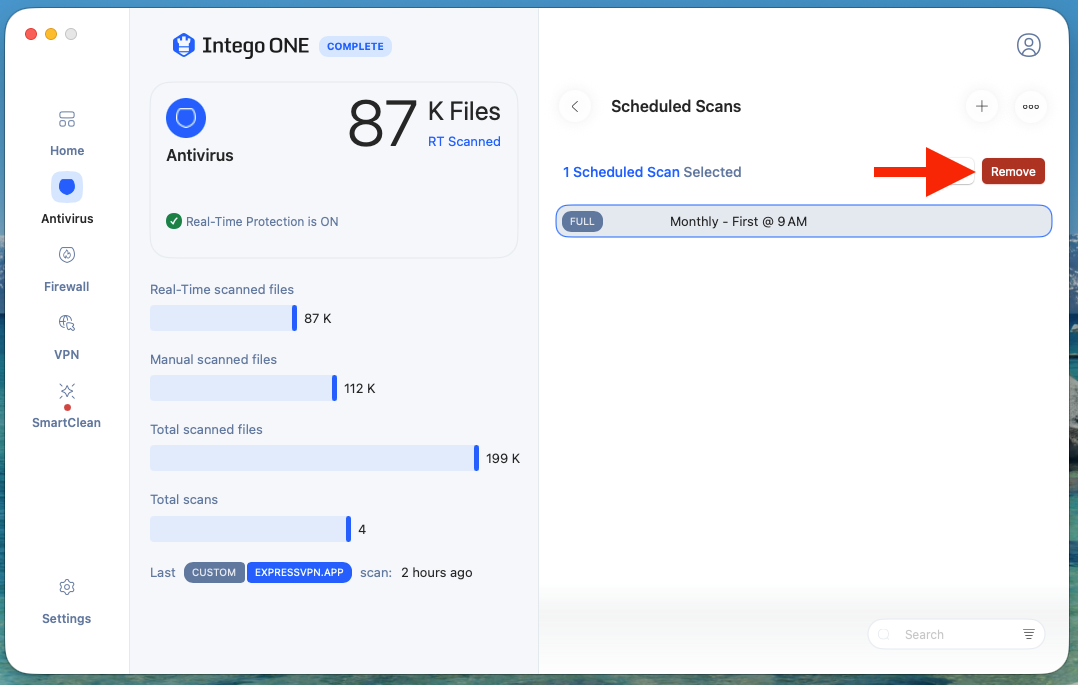Select the Monthly - First @ 9 AM scan
The image size is (1078, 685).
804,221
